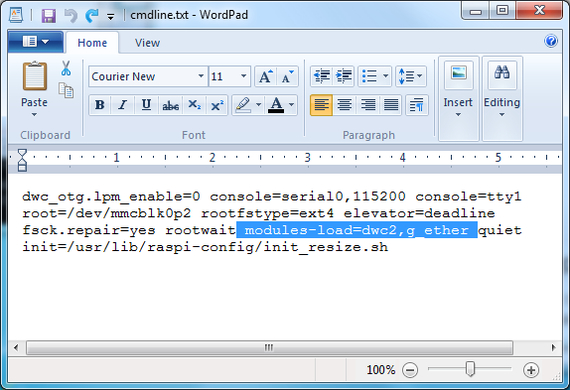570x390 pixels.
Task: Apply the strikethrough formatting icon
Action: (170, 105)
